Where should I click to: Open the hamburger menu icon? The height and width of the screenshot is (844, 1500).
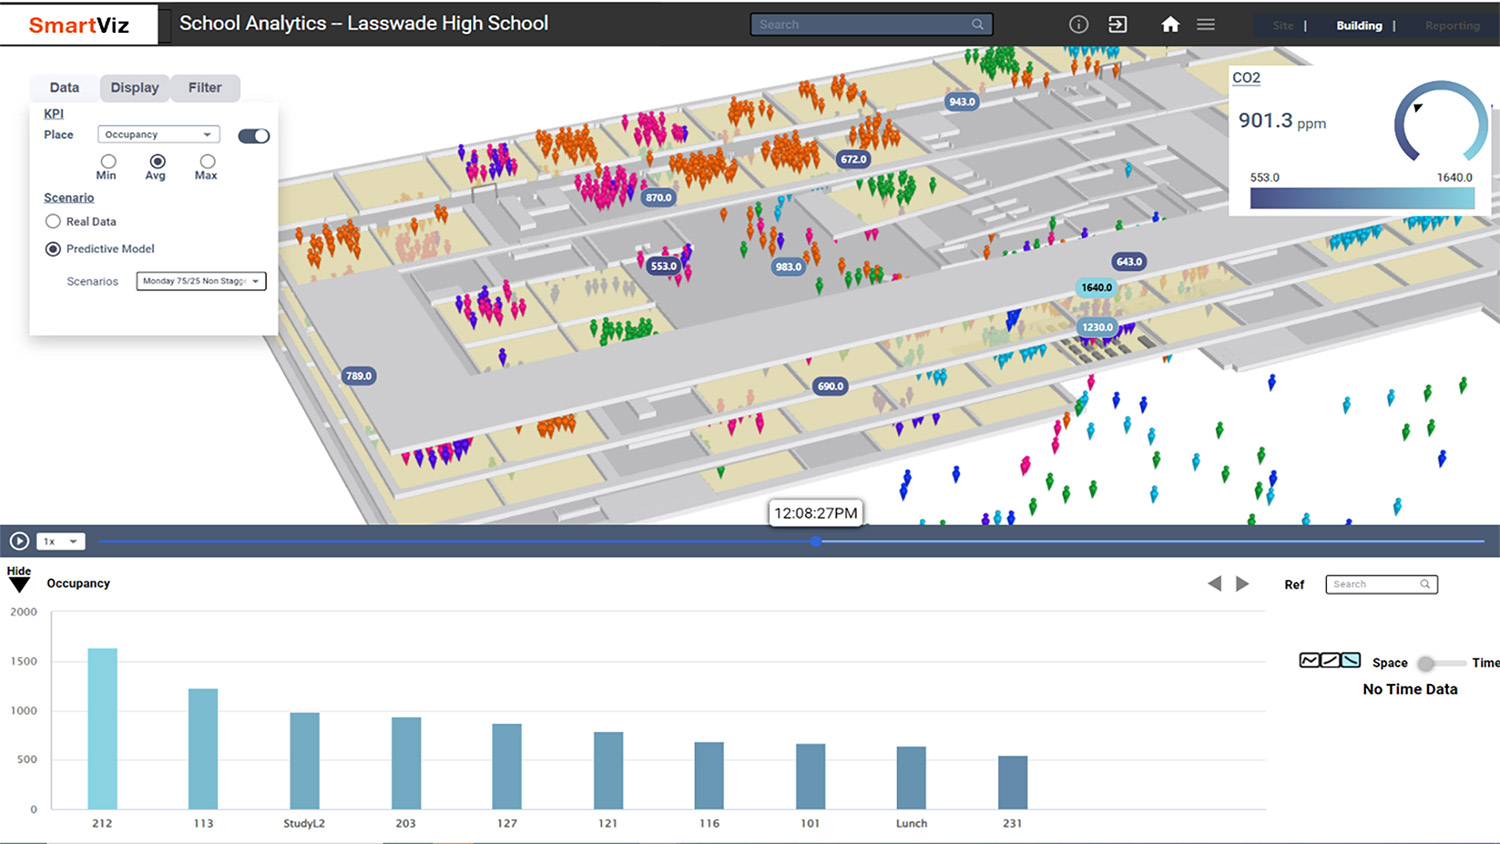[1205, 24]
